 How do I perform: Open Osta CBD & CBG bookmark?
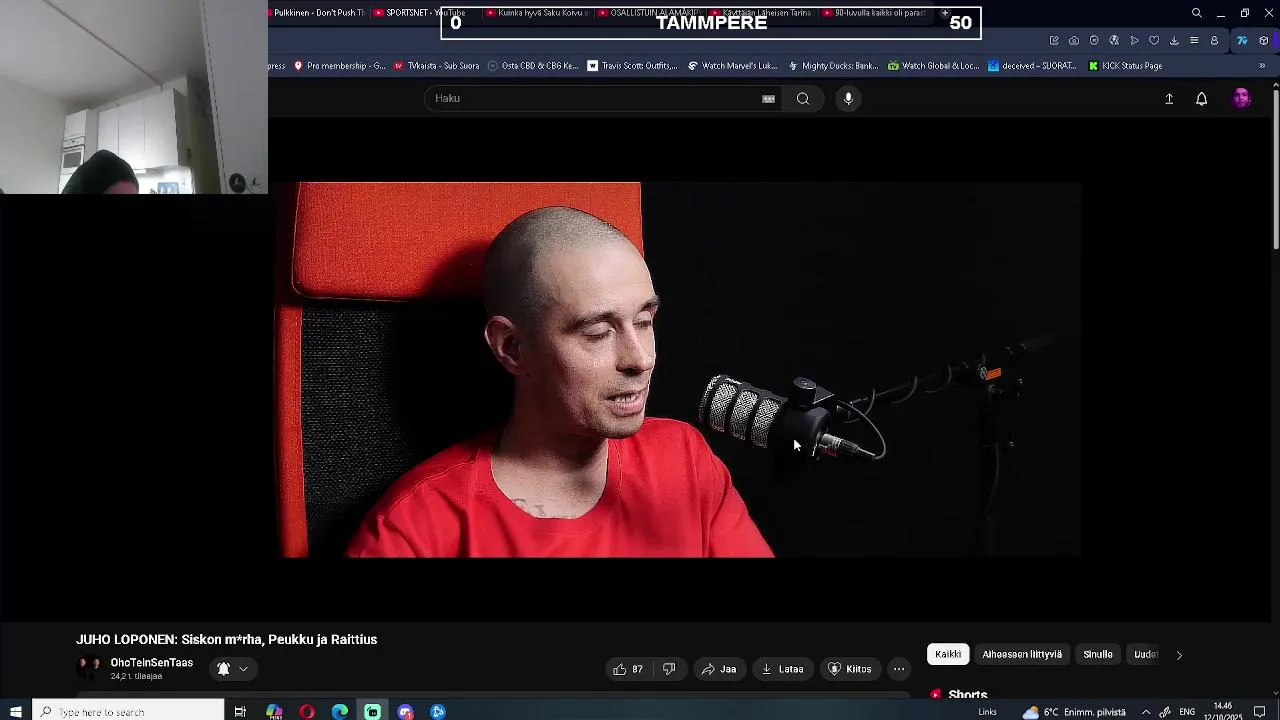click(533, 66)
